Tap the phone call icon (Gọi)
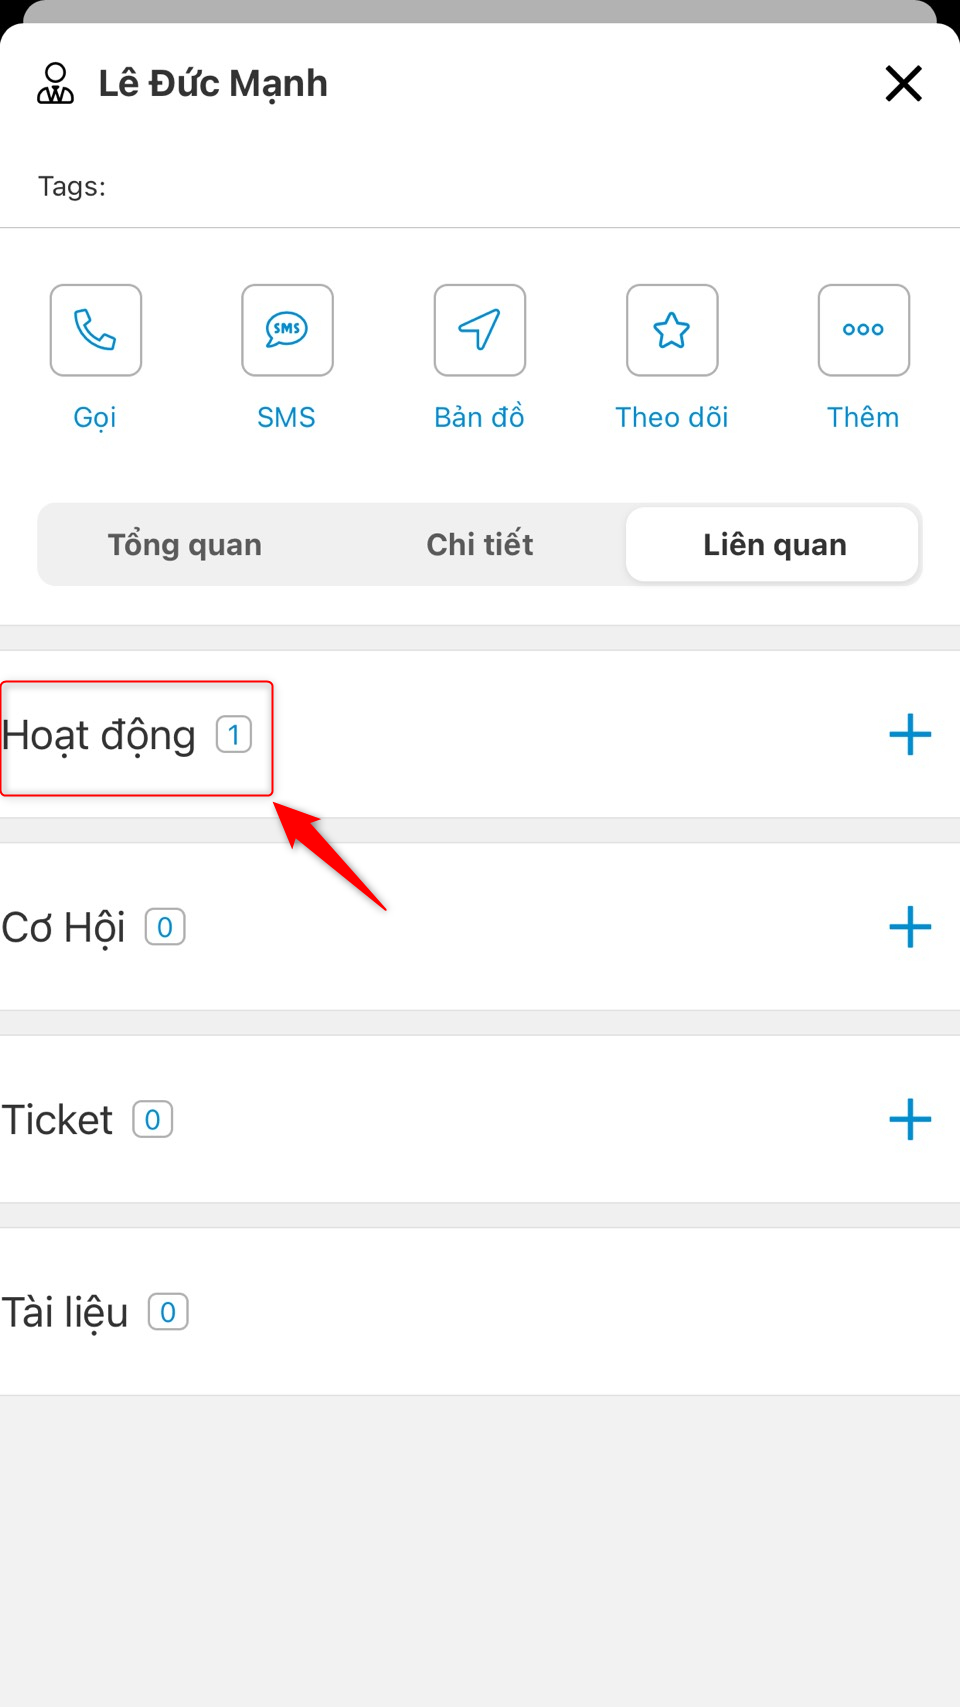This screenshot has height=1707, width=960. [x=96, y=330]
